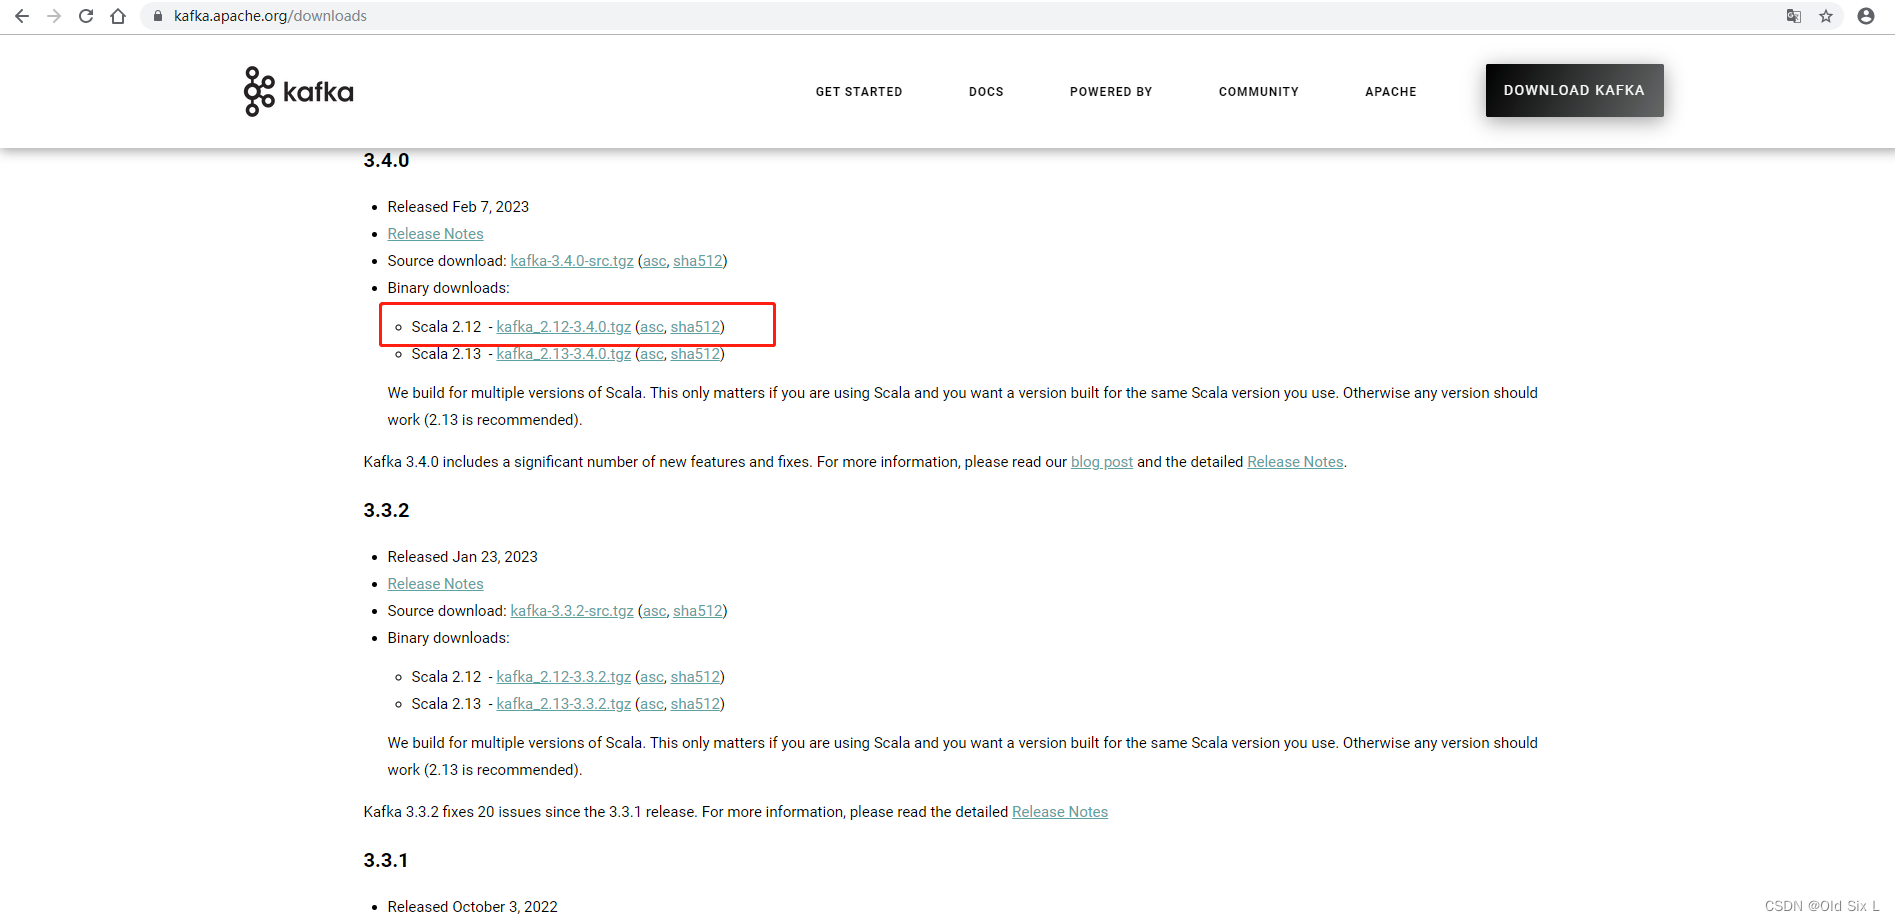Image resolution: width=1895 pixels, height=921 pixels.
Task: Click the 3.3.2 version heading
Action: pos(386,510)
